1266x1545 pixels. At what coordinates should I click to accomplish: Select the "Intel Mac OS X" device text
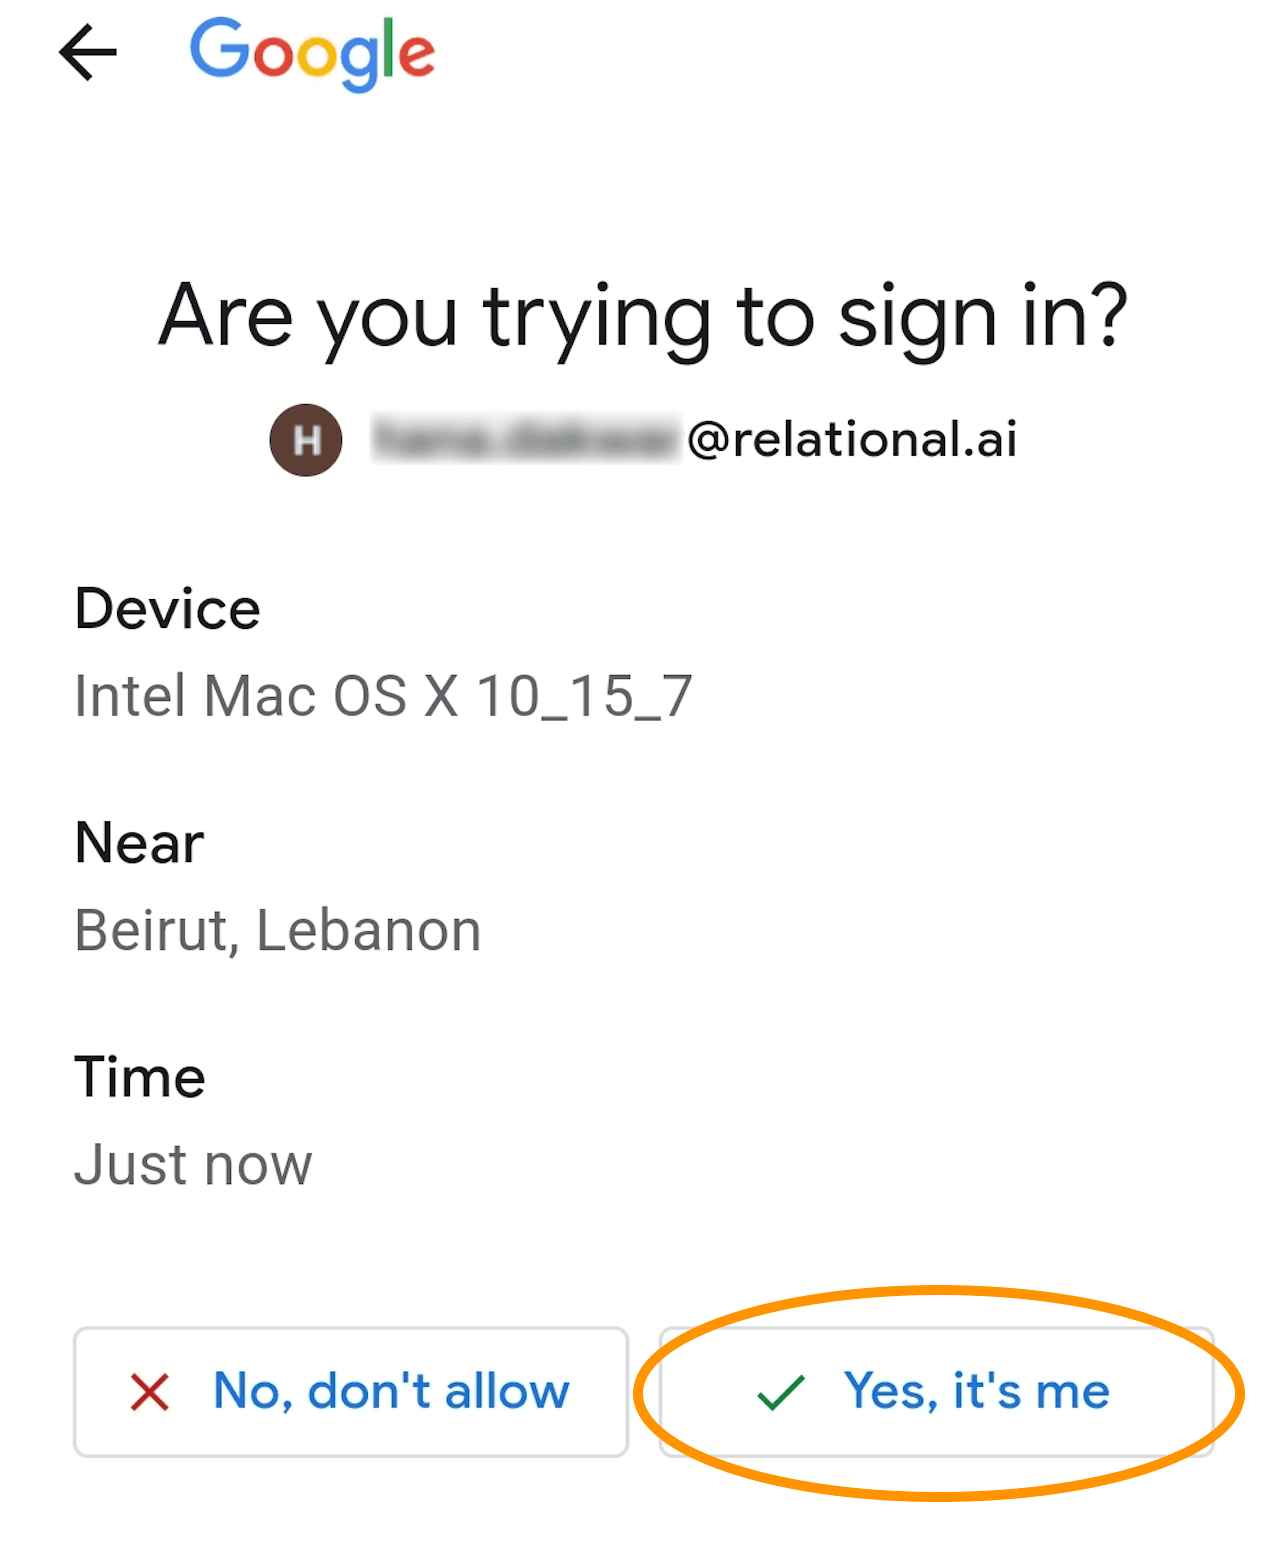[x=266, y=696]
